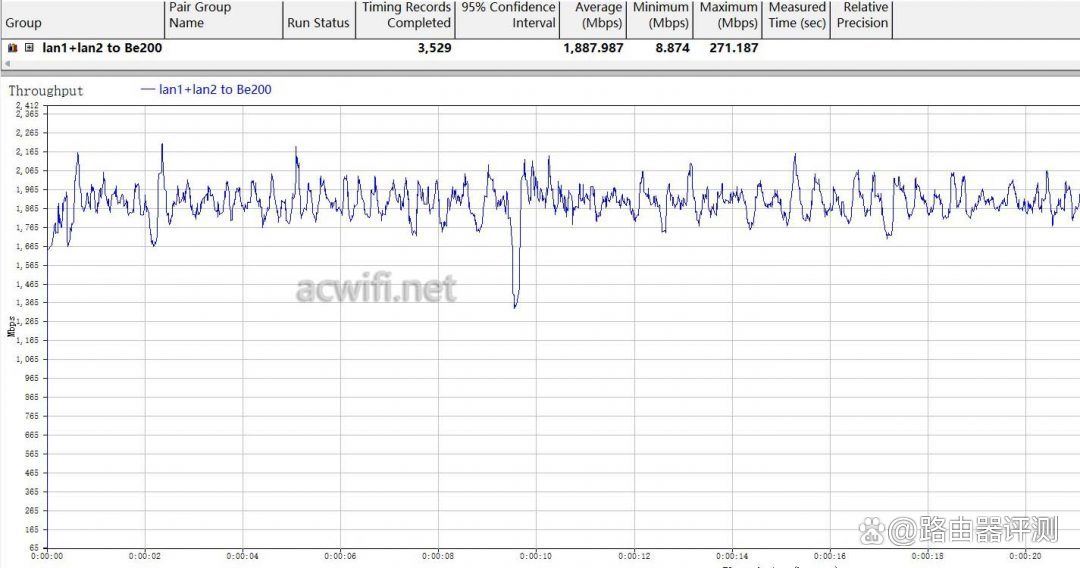Click the 3,529 timing records cell
Viewport: 1080px width, 568px height.
pos(434,48)
